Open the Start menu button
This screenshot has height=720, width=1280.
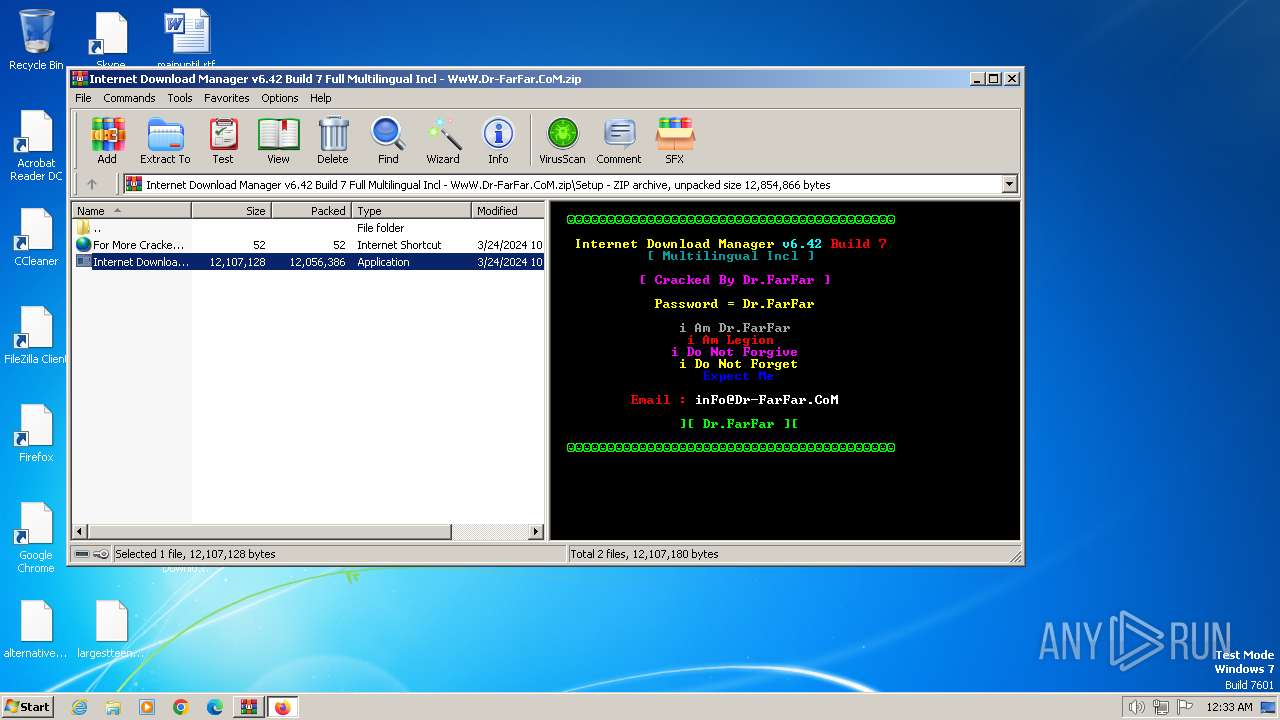coord(27,706)
